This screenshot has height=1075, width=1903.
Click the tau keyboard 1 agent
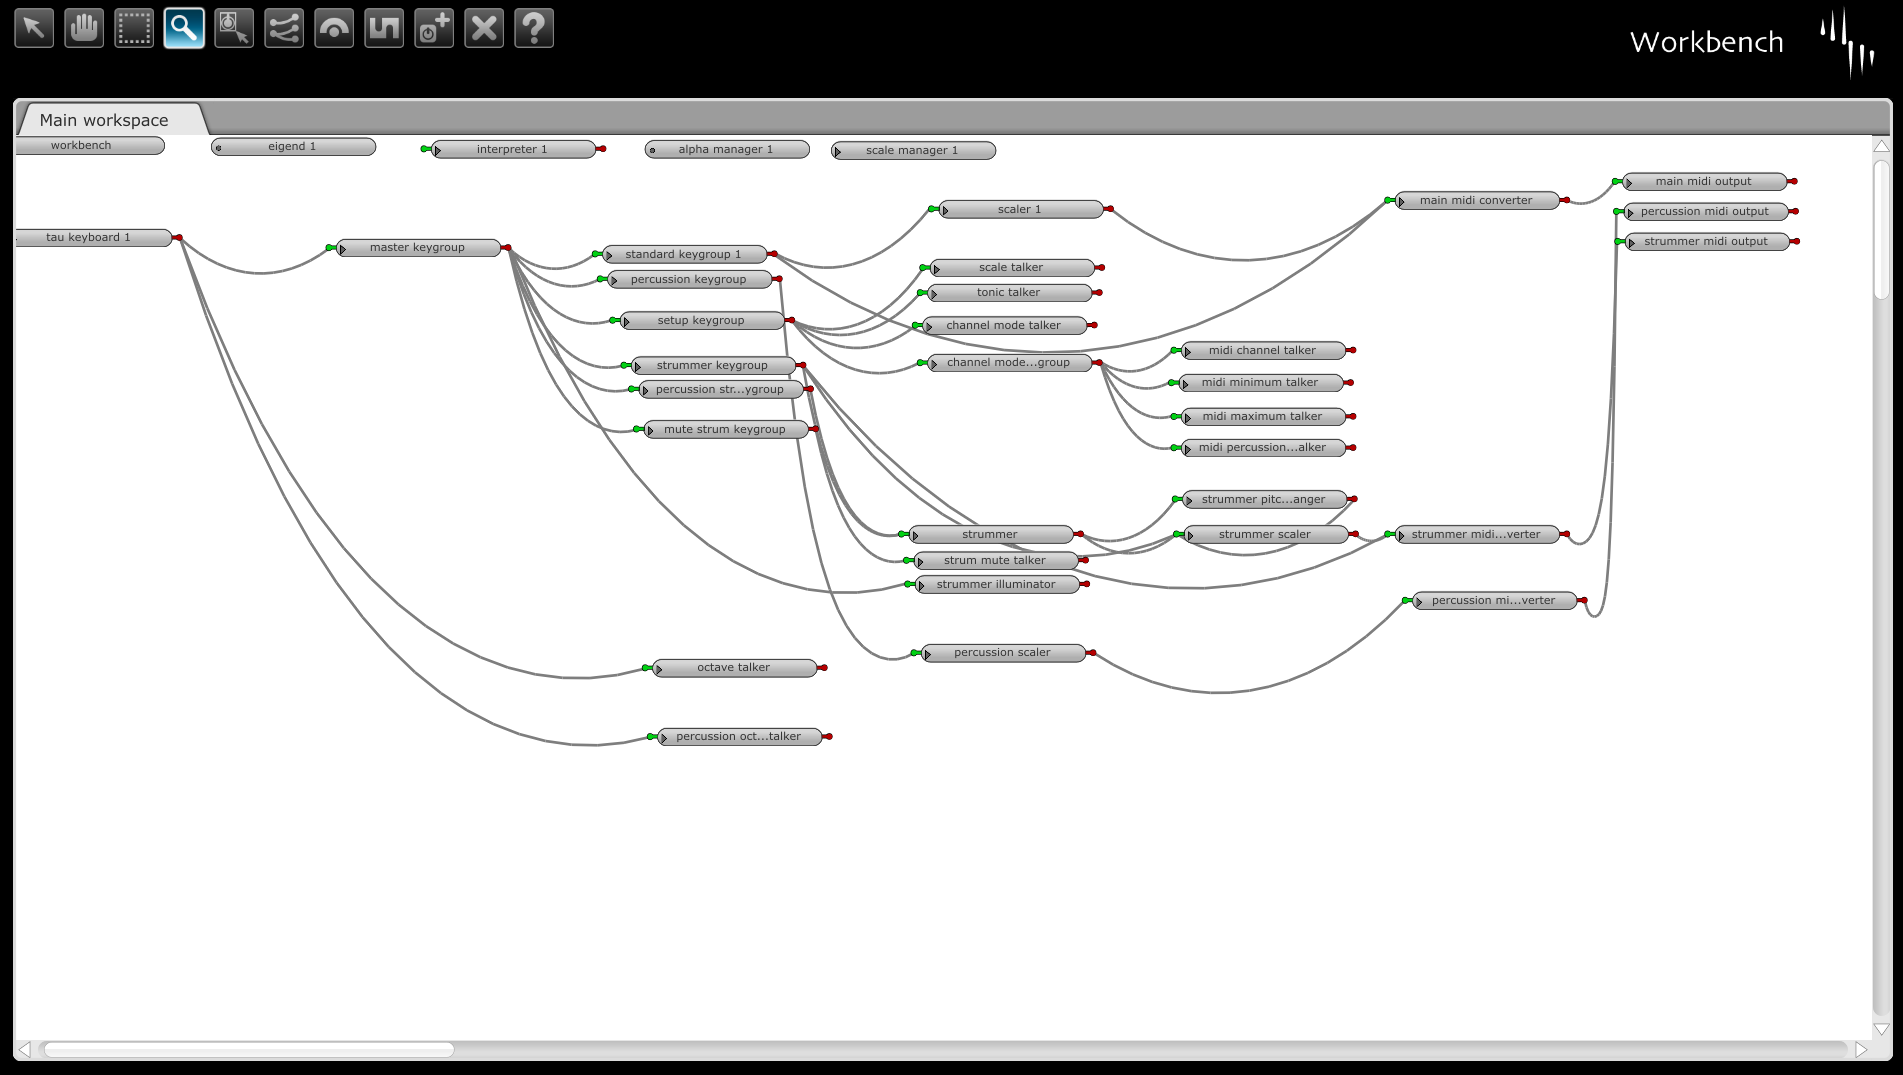click(x=89, y=238)
